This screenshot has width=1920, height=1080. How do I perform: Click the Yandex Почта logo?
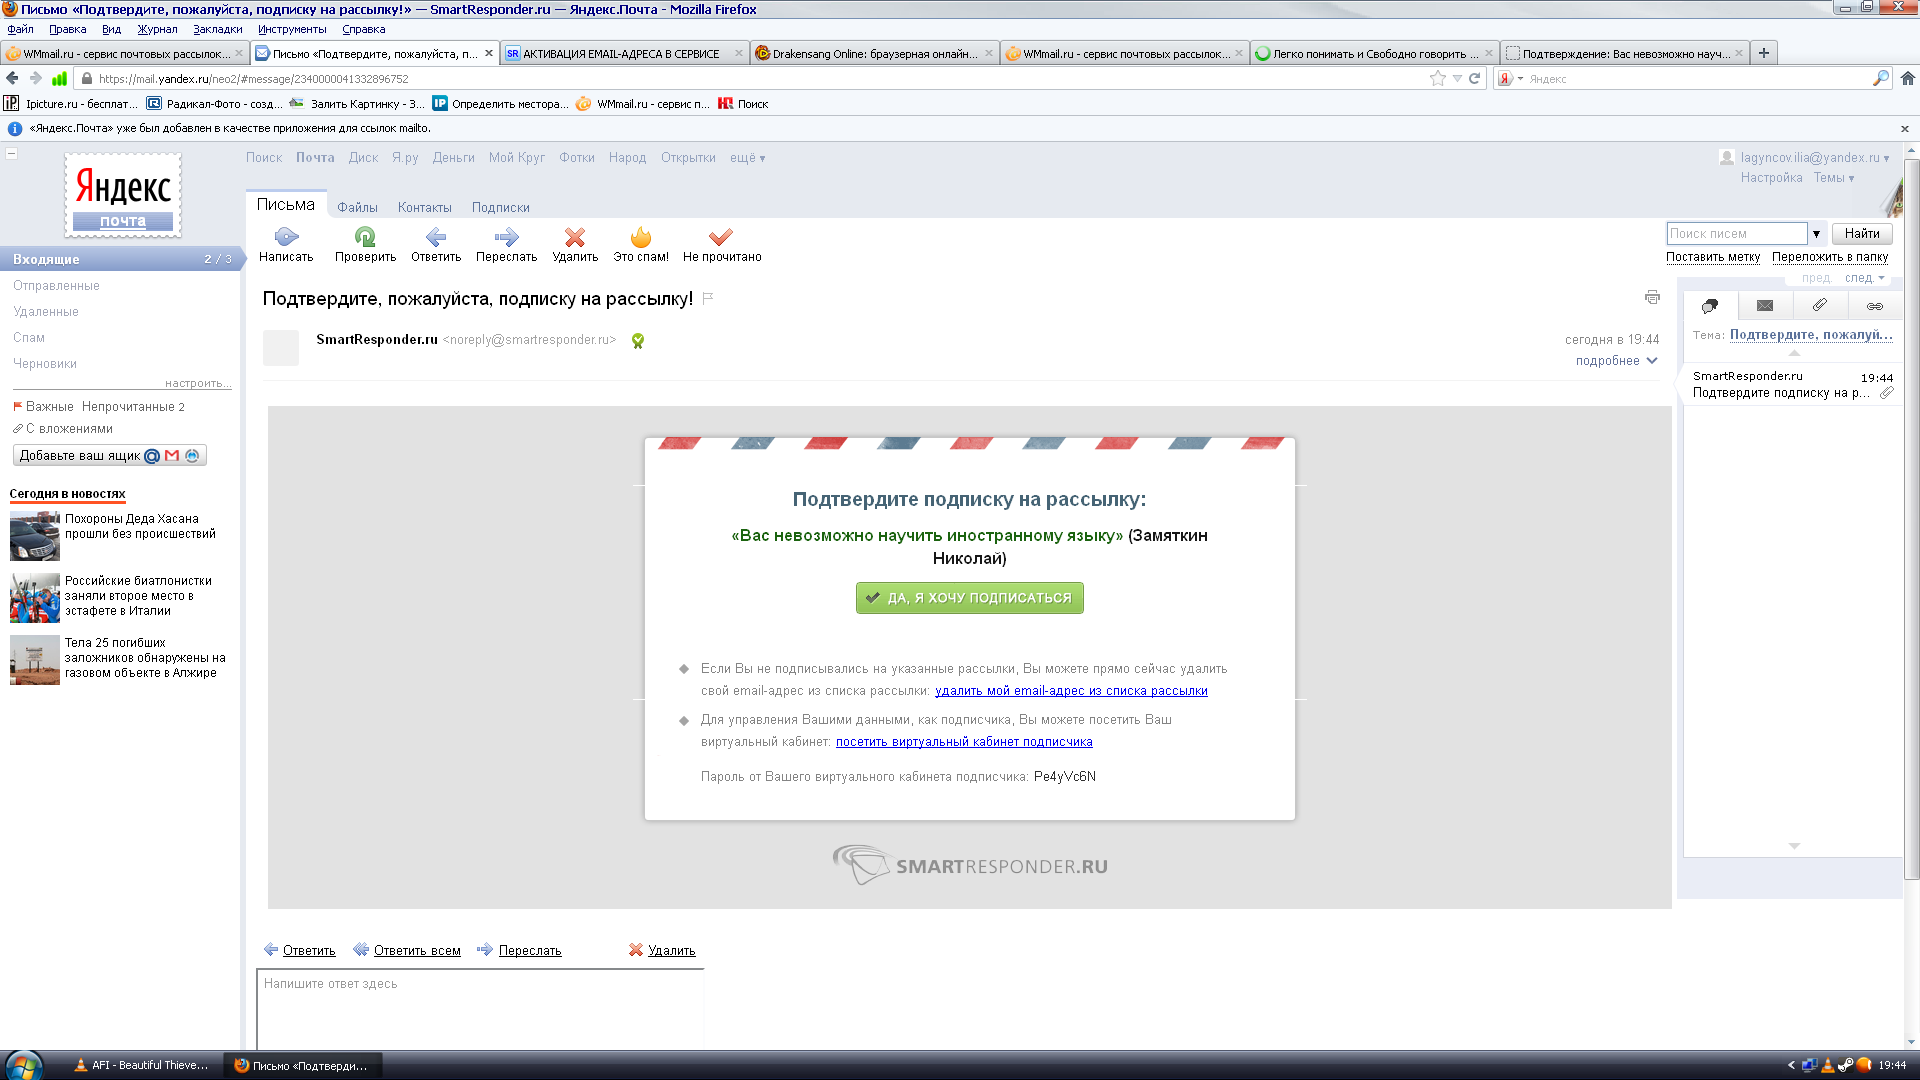coord(123,195)
